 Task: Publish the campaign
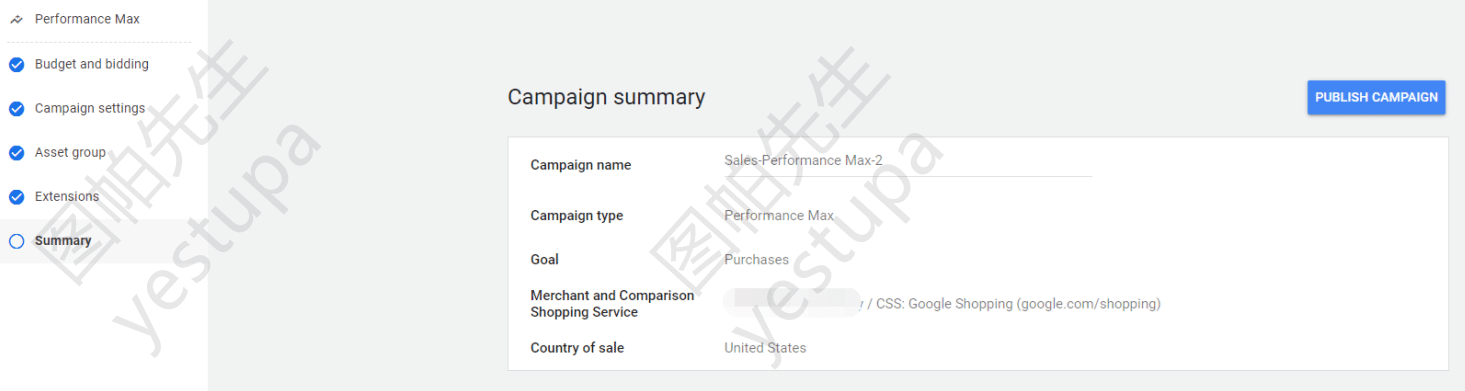(x=1376, y=97)
